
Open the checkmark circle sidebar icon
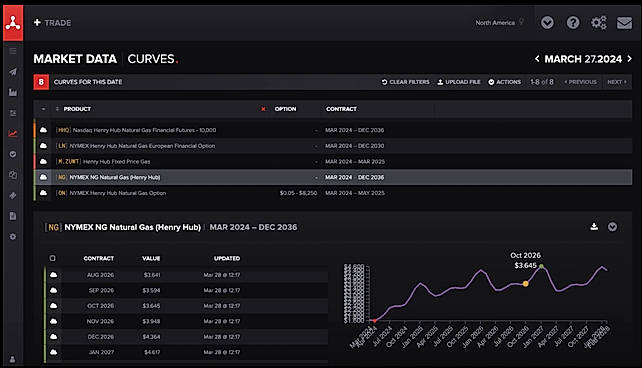13,154
